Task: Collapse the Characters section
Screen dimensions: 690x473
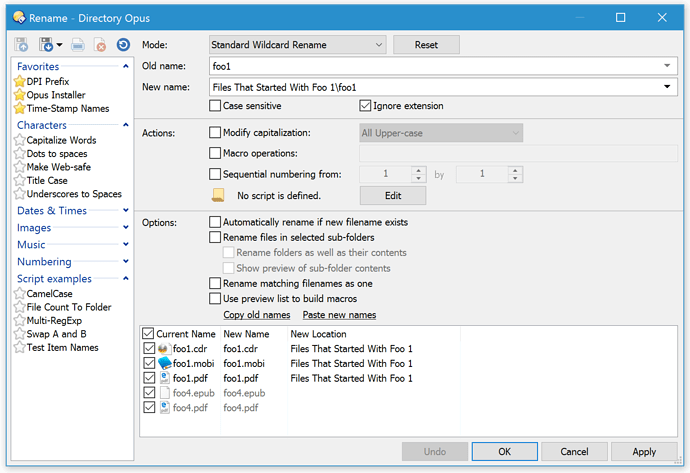Action: pos(126,125)
